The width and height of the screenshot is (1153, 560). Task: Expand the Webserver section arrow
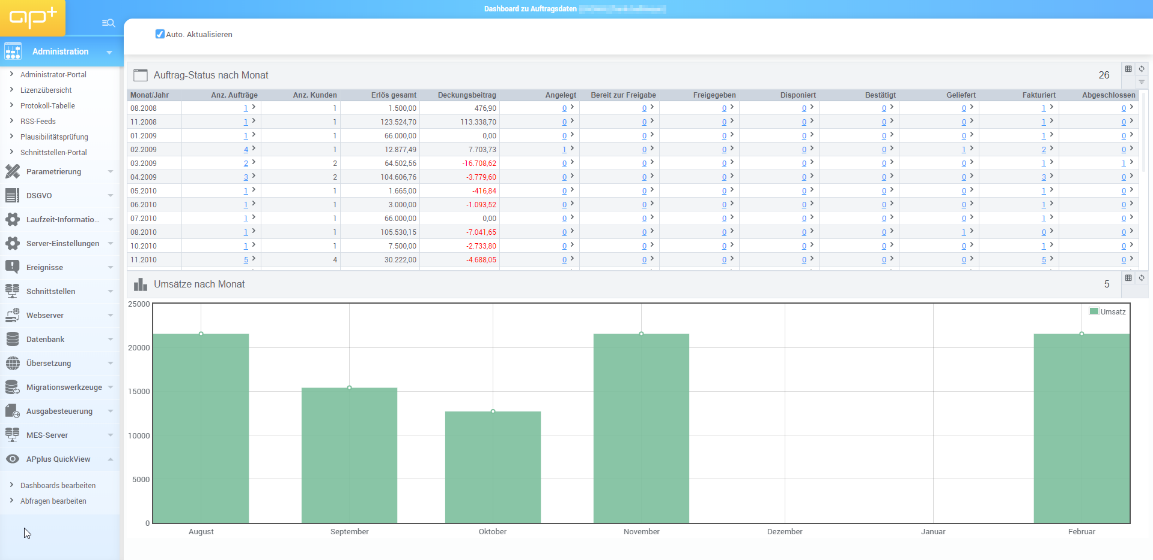[110, 315]
